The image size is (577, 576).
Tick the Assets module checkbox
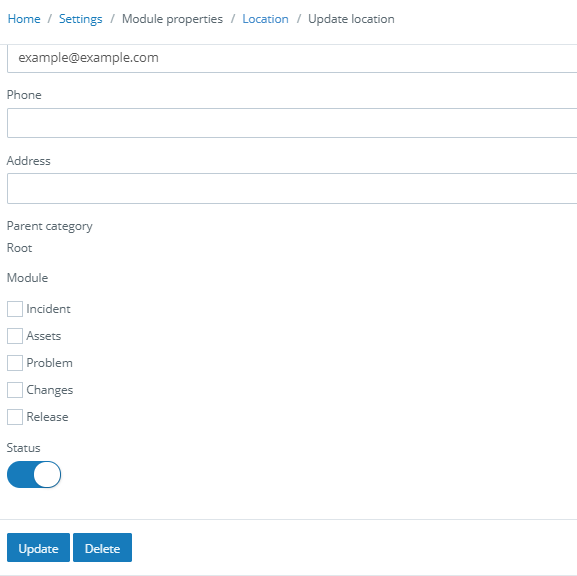tap(15, 336)
